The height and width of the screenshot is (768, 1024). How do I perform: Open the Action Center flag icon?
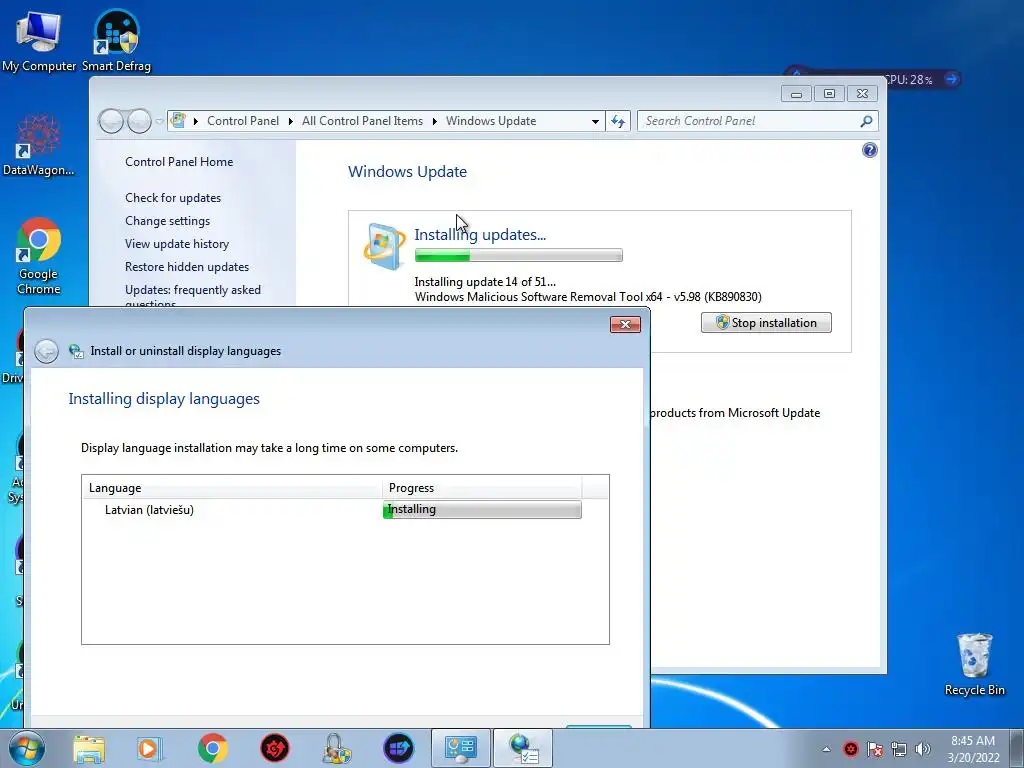click(x=874, y=749)
